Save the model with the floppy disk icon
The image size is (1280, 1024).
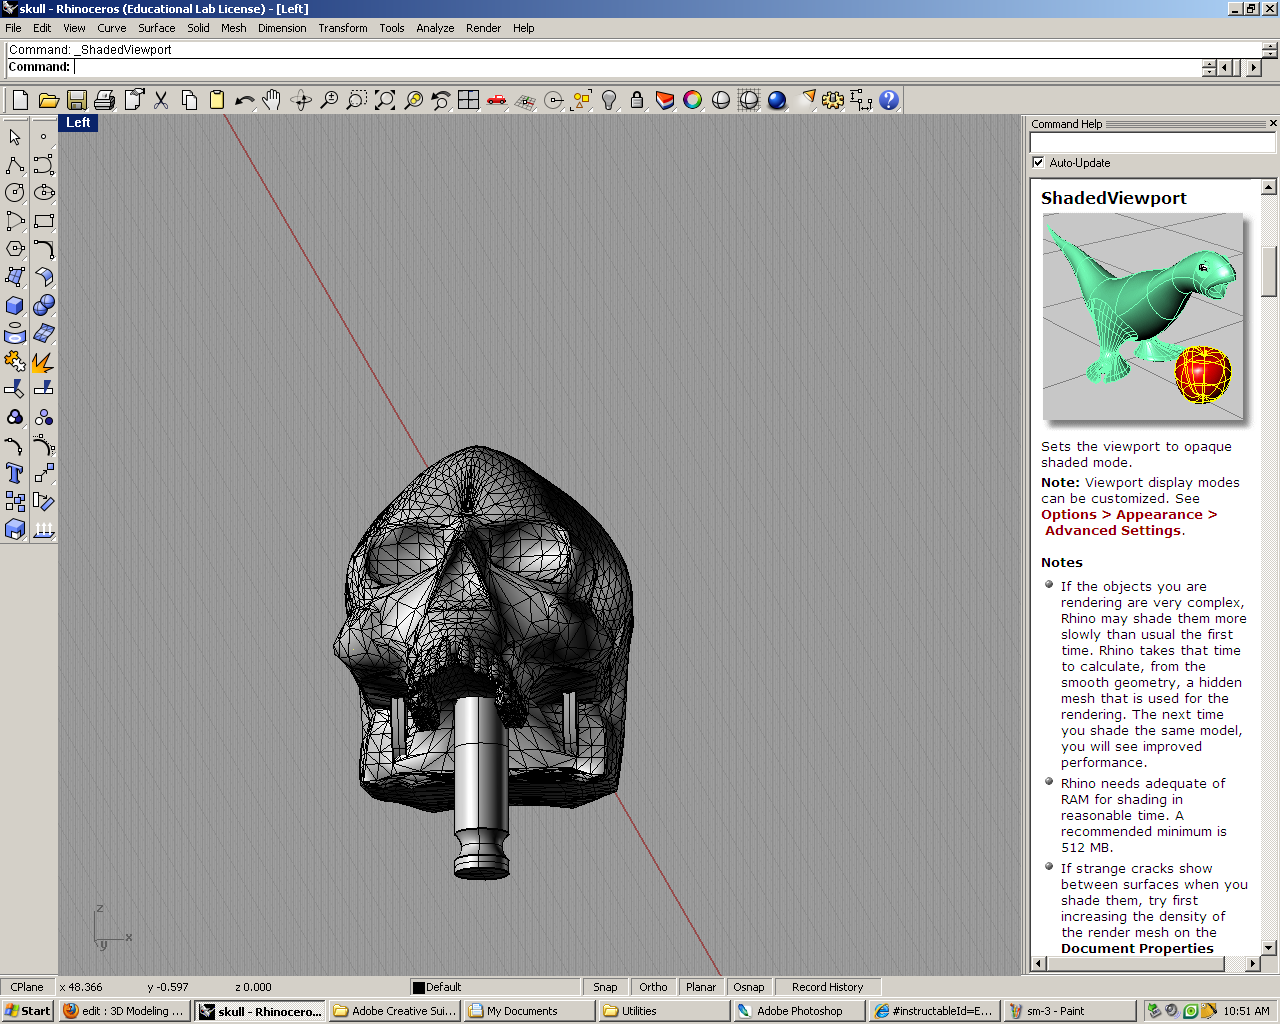[x=76, y=100]
